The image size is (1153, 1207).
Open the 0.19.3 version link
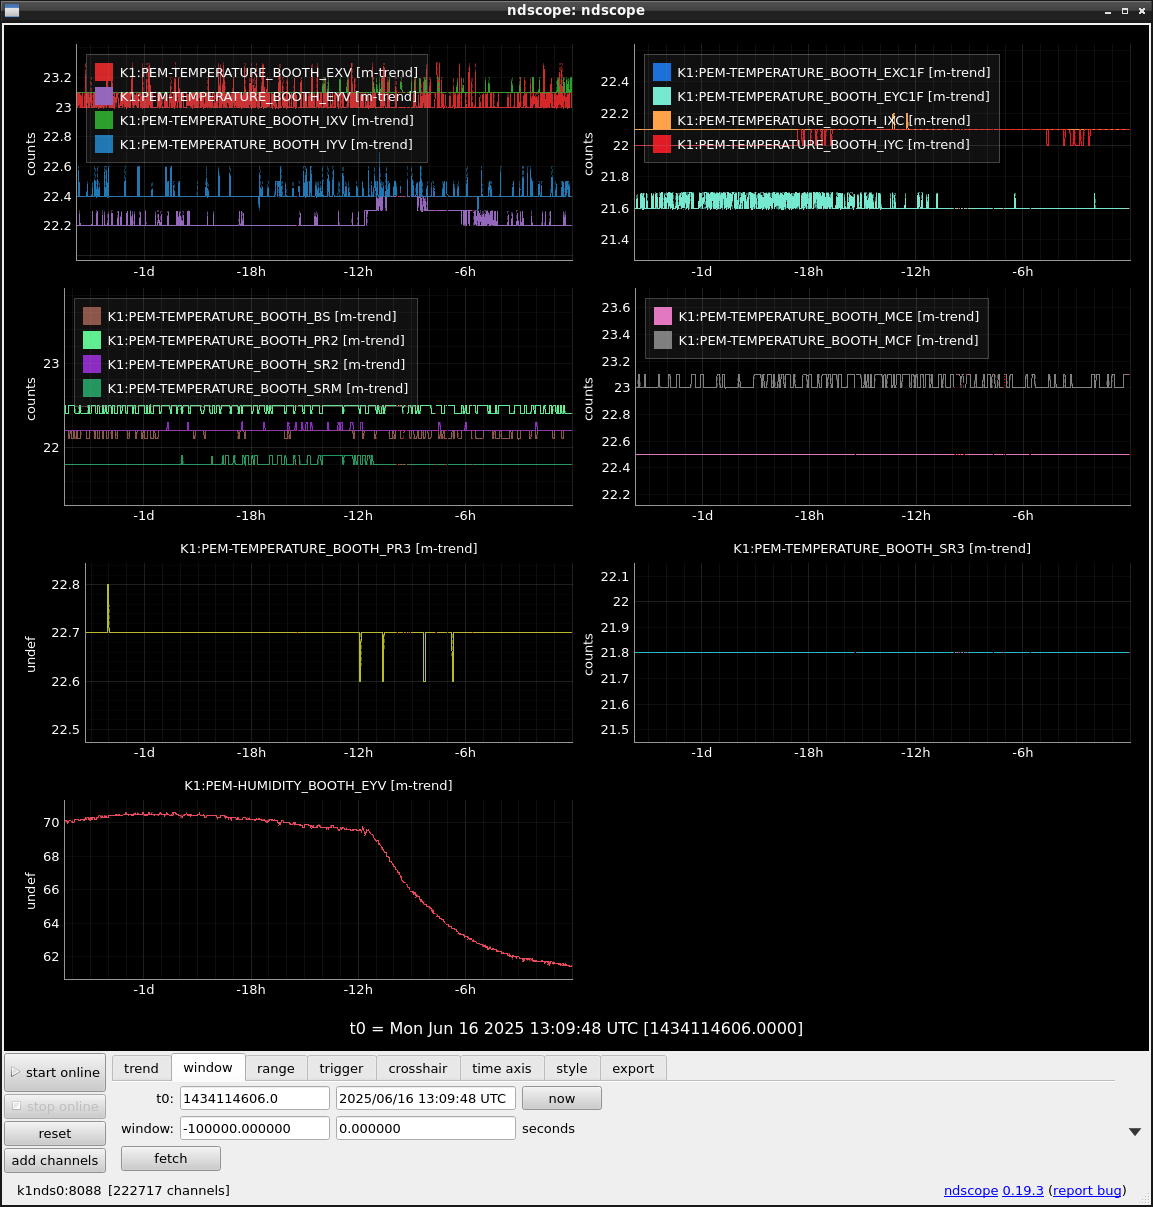pos(1023,1190)
